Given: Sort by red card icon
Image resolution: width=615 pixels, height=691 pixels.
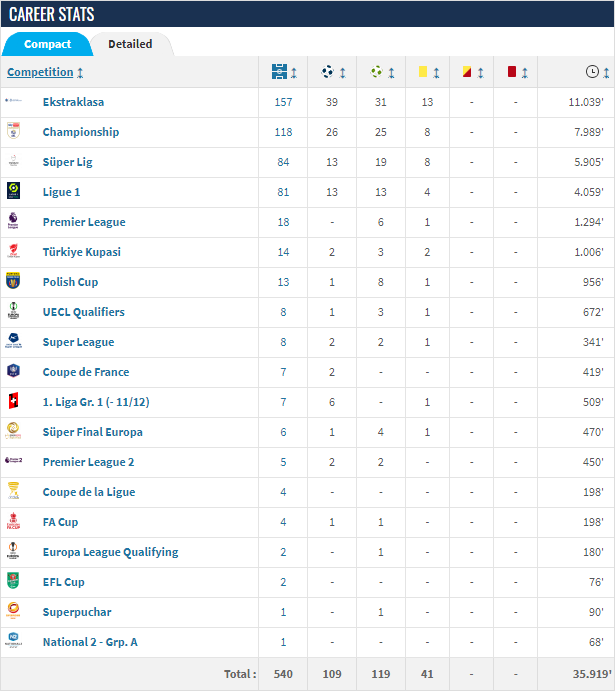Looking at the screenshot, I should click(511, 71).
